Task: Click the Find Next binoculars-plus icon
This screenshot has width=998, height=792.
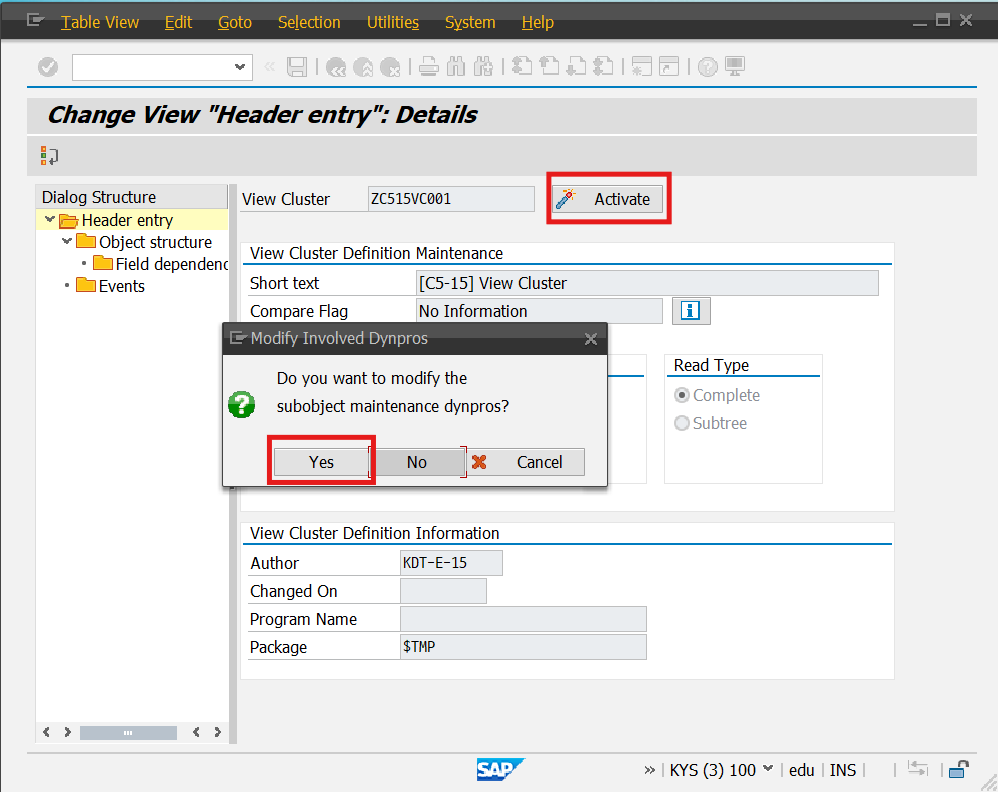Action: pos(483,67)
